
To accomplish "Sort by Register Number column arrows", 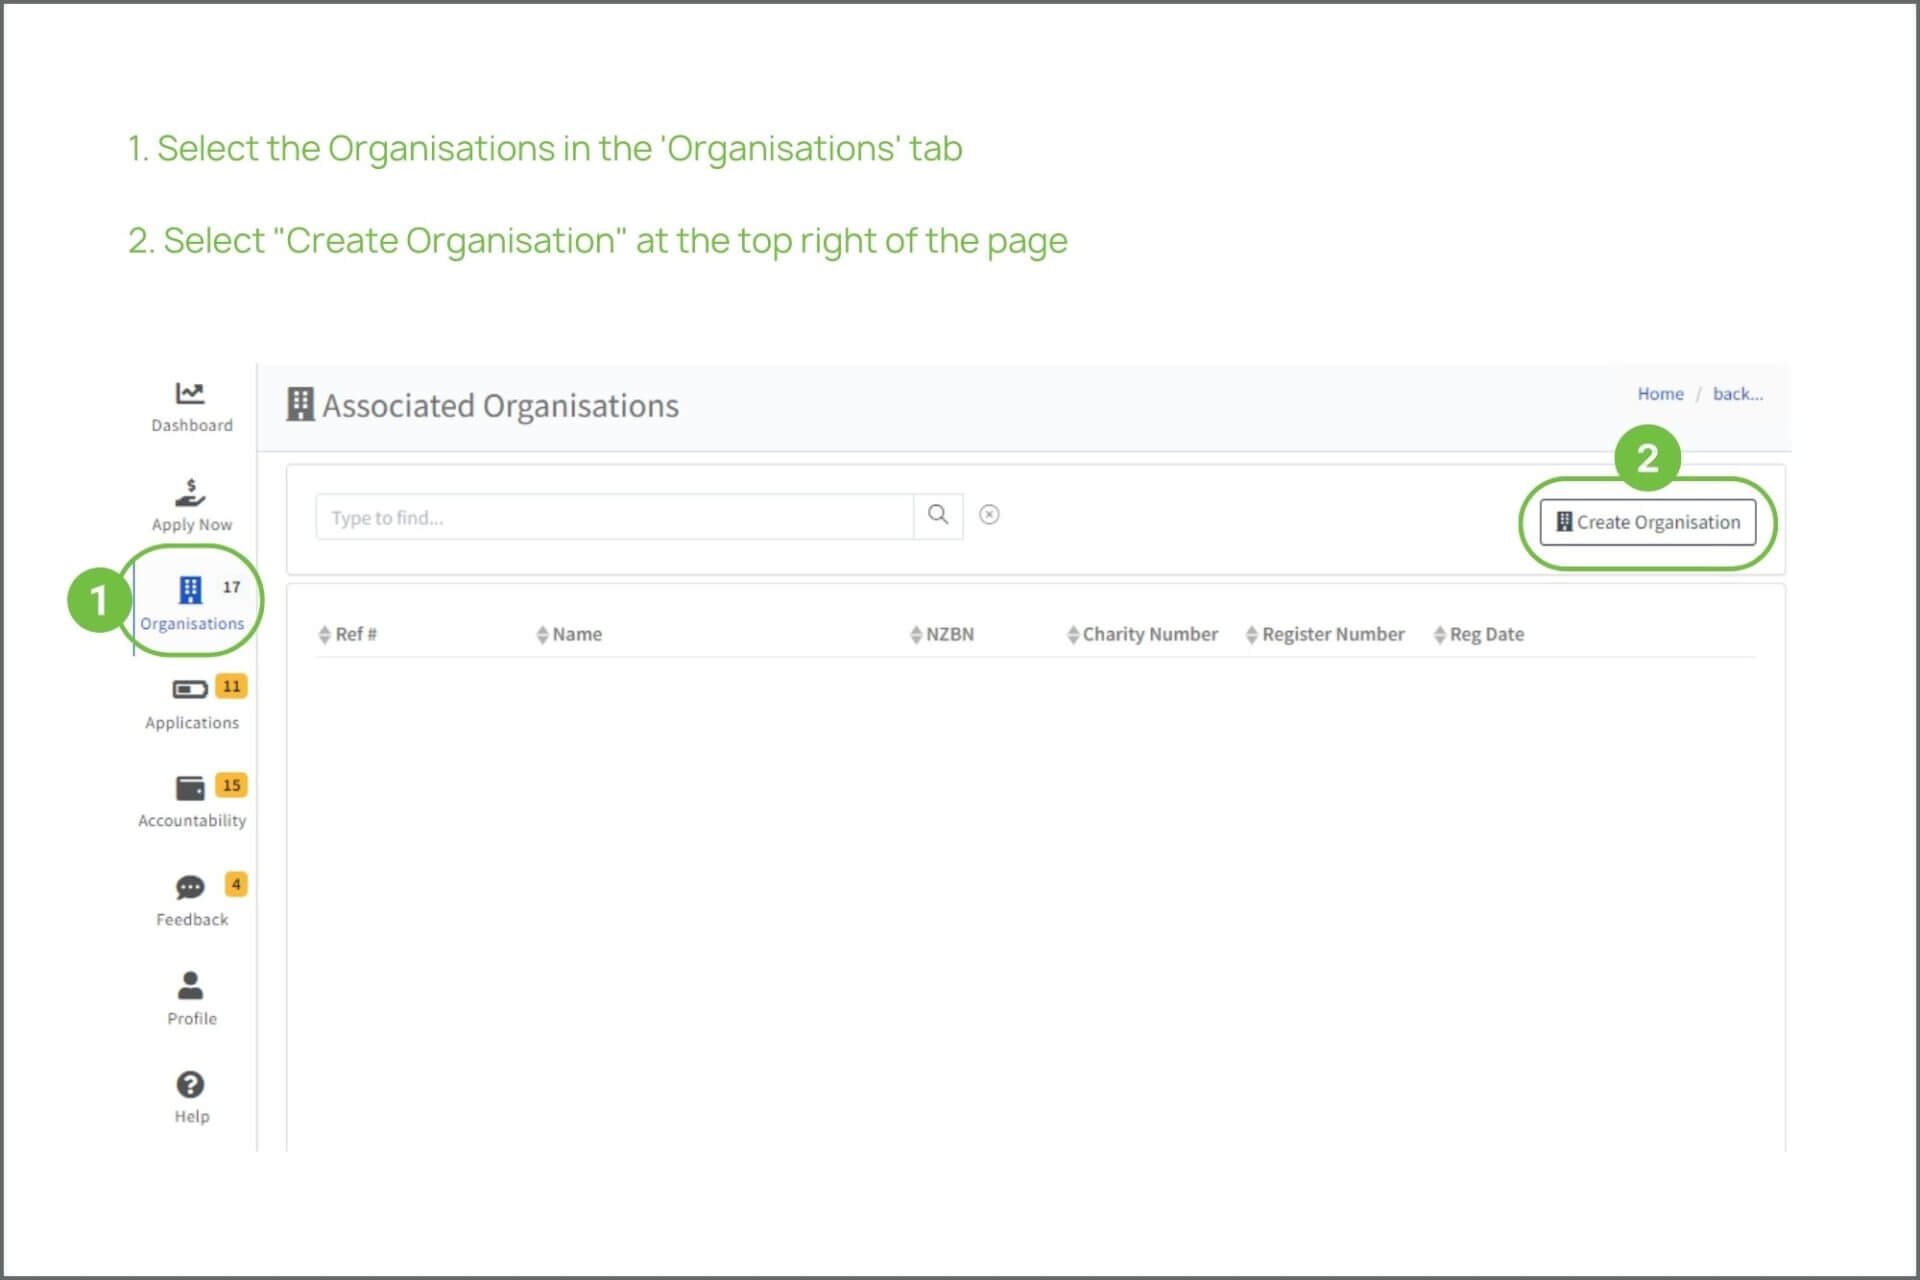I will click(1251, 635).
